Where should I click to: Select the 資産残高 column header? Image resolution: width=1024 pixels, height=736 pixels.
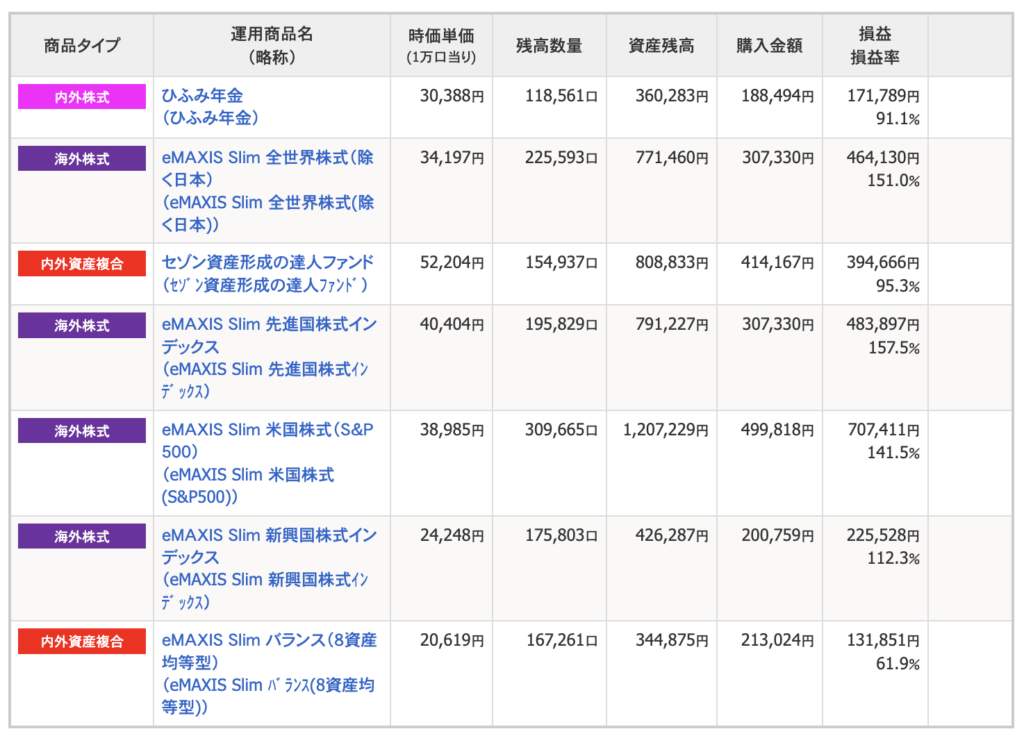click(661, 46)
